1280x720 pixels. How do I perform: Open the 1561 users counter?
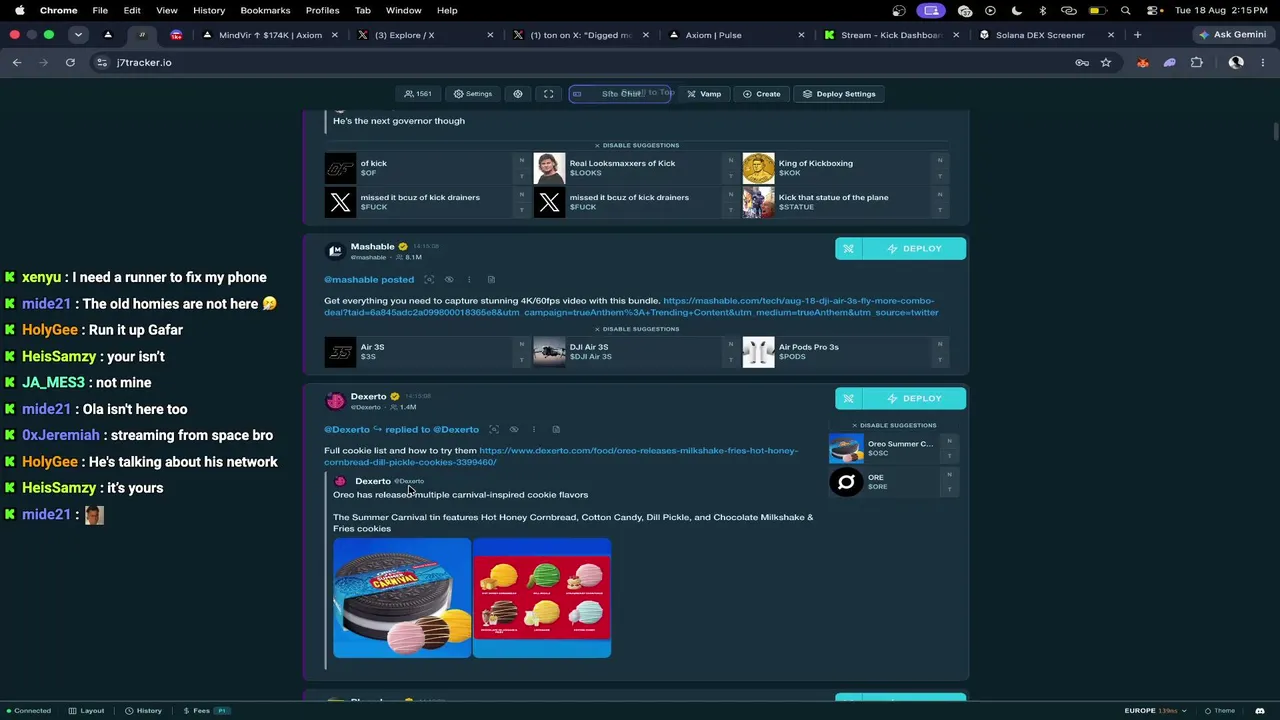418,94
